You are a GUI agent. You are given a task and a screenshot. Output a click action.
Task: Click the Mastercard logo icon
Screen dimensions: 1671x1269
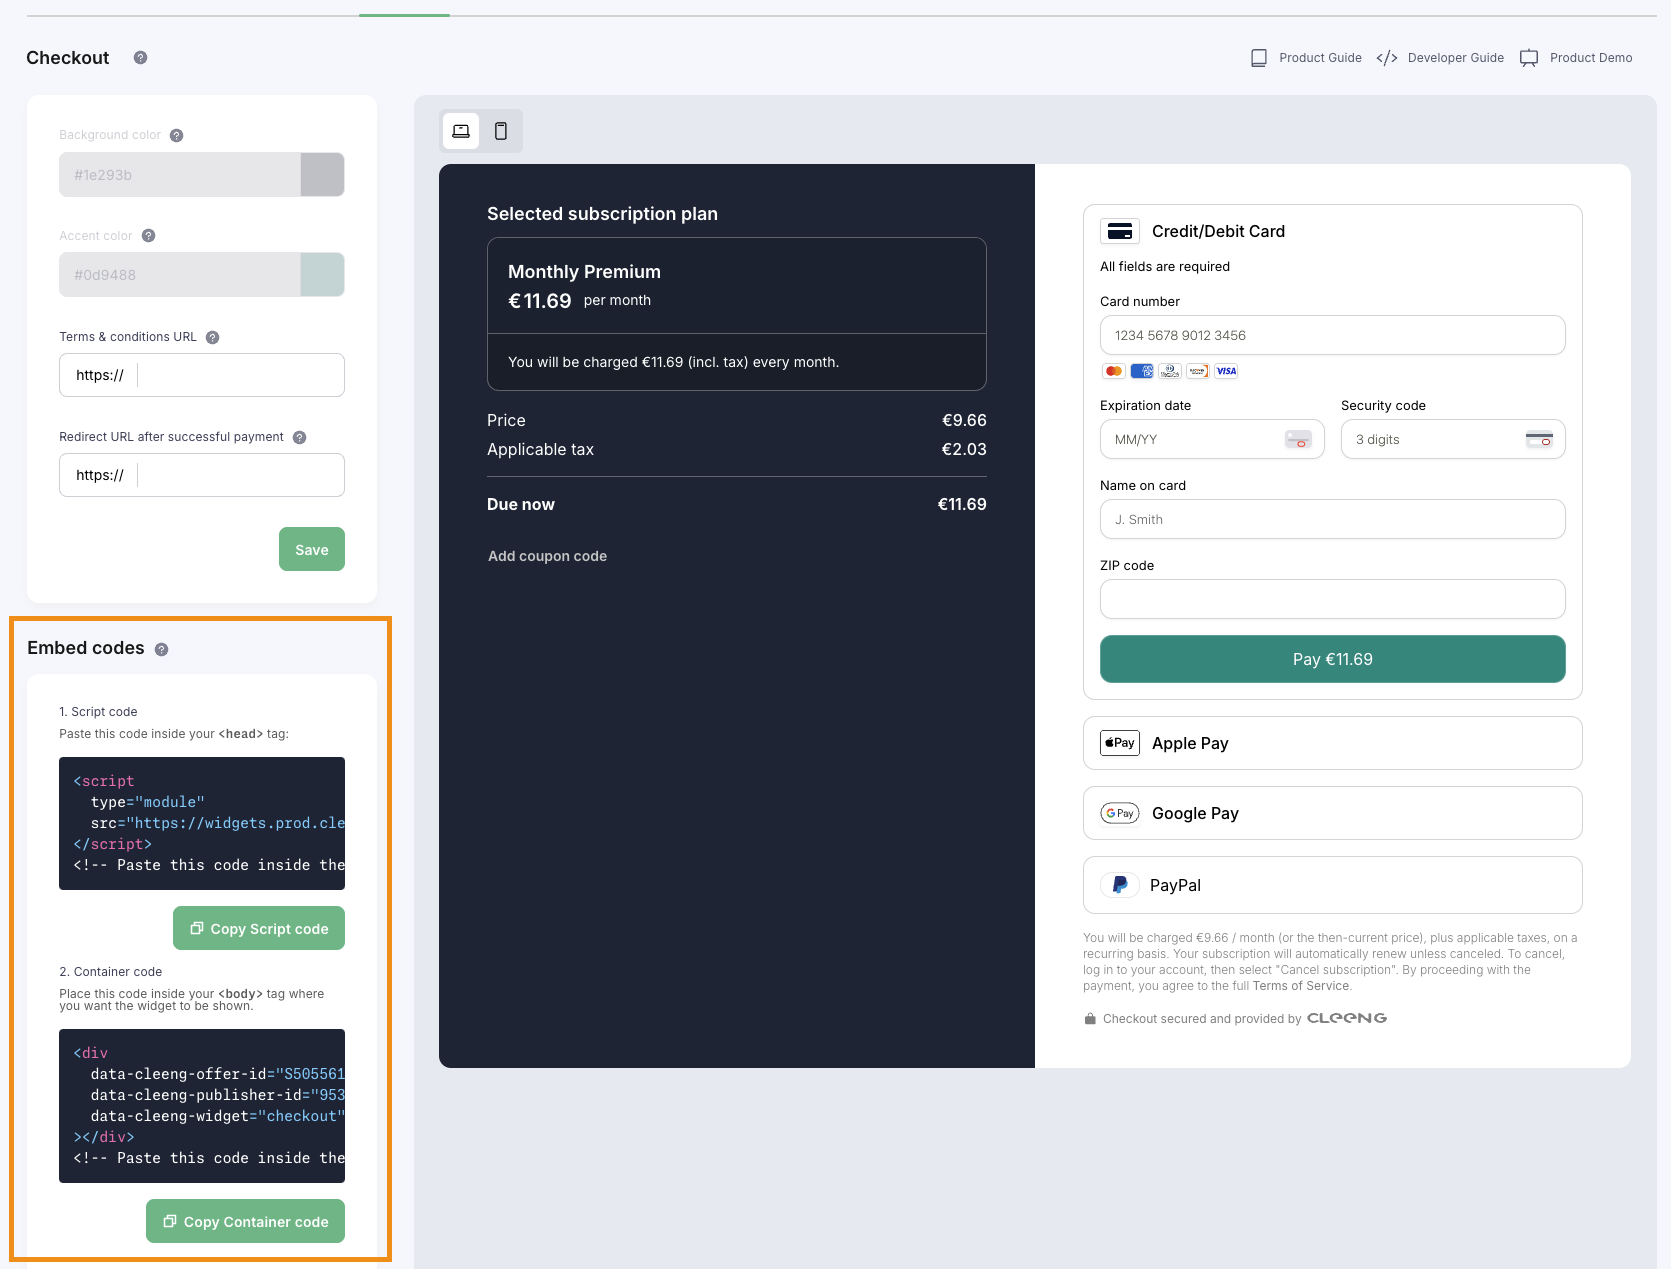[1114, 371]
